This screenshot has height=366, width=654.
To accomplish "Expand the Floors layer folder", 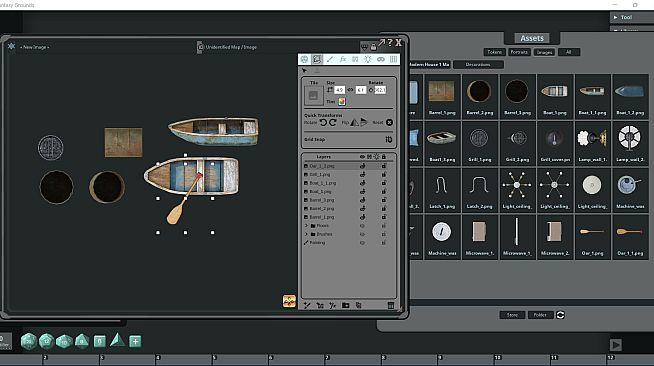I will coord(307,226).
